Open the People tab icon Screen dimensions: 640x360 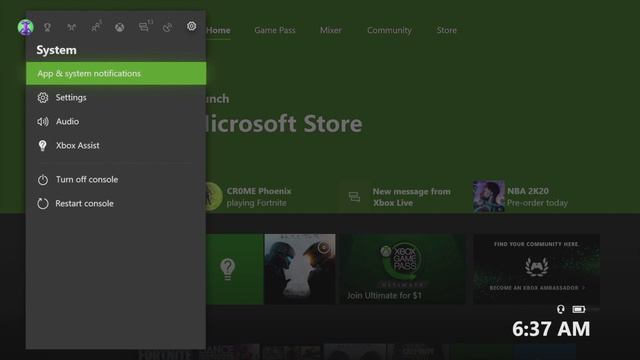pyautogui.click(x=96, y=27)
